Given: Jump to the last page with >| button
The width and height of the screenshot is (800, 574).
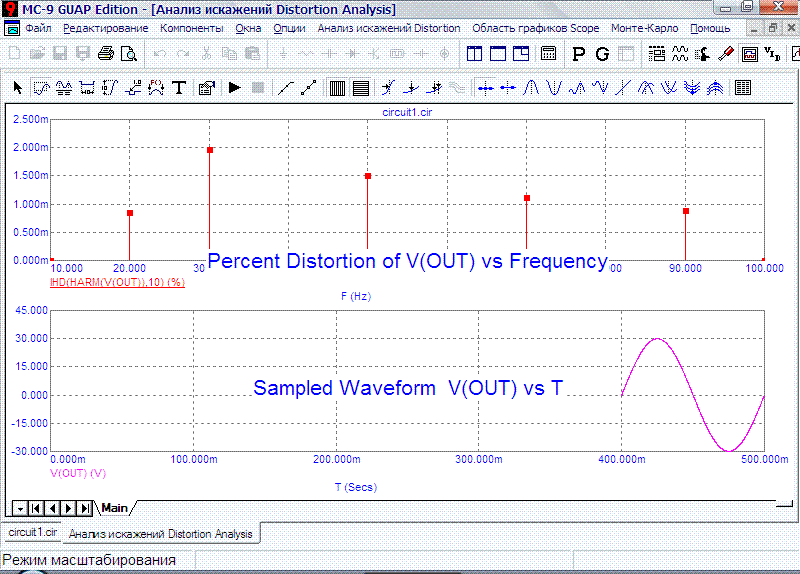Looking at the screenshot, I should (x=85, y=508).
